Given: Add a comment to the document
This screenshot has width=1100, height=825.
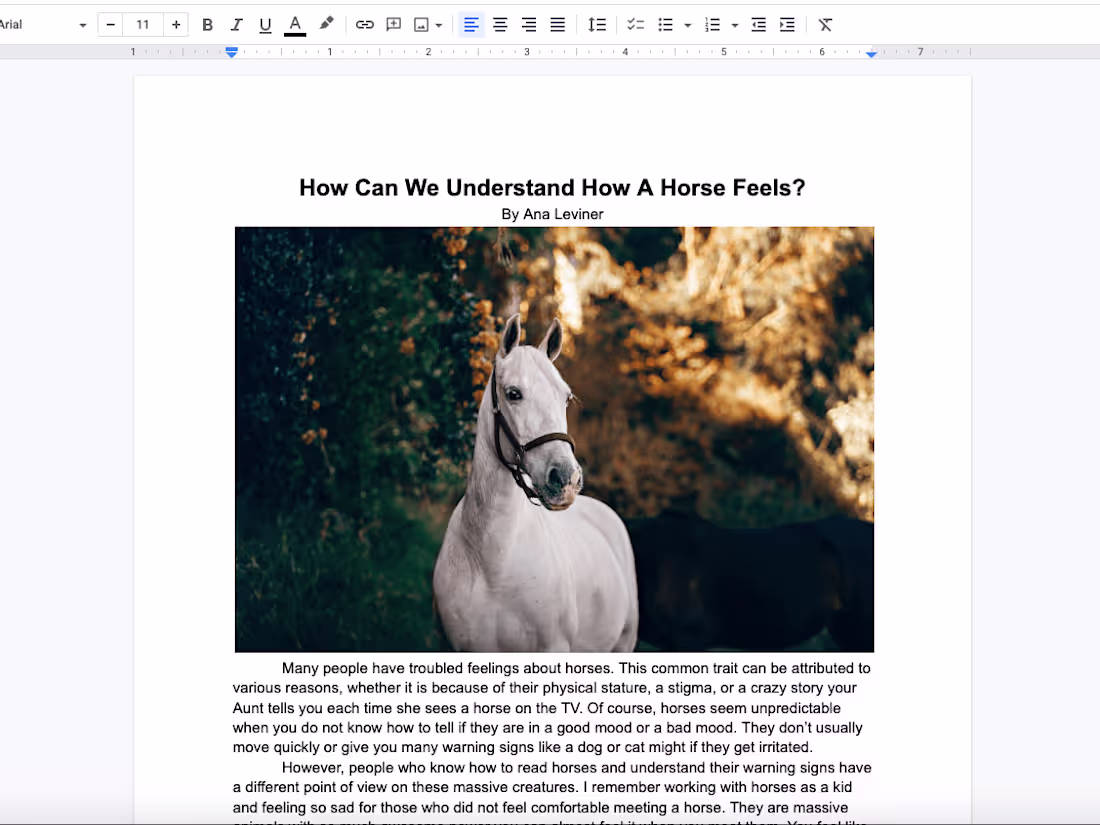Looking at the screenshot, I should [393, 24].
